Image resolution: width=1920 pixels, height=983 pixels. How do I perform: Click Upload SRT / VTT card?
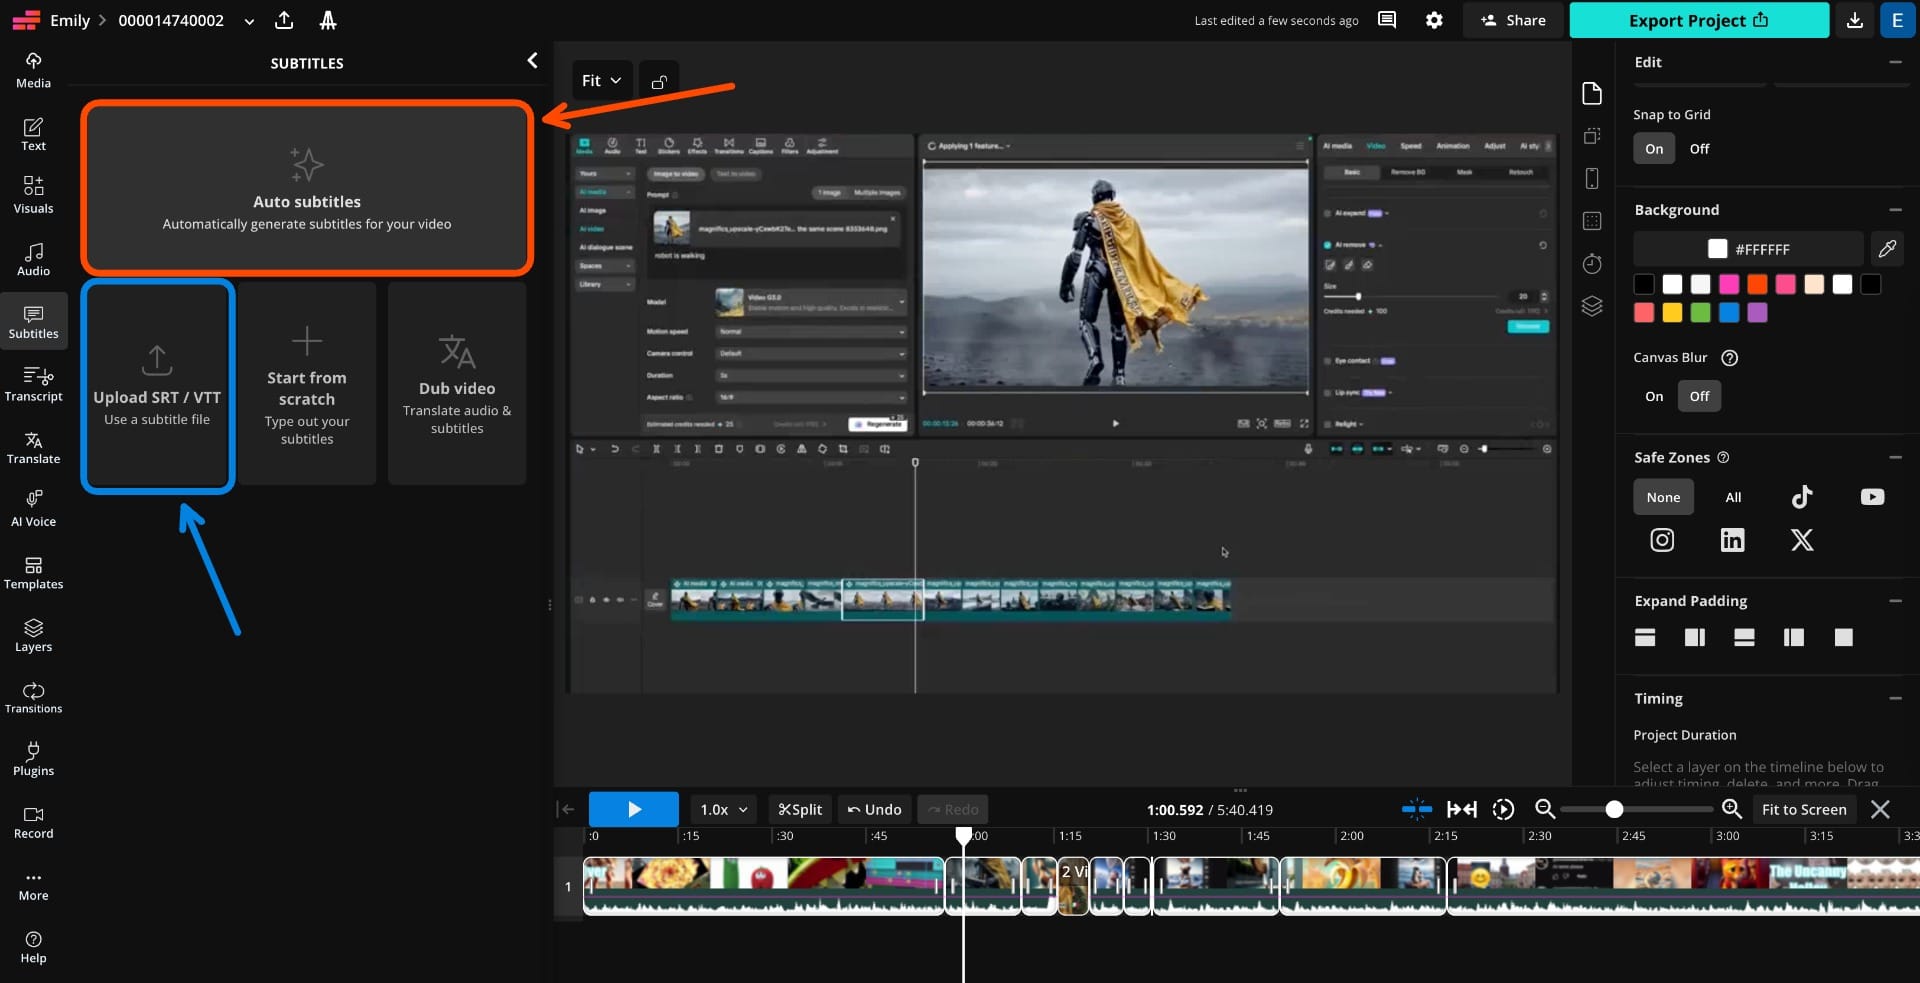[157, 385]
